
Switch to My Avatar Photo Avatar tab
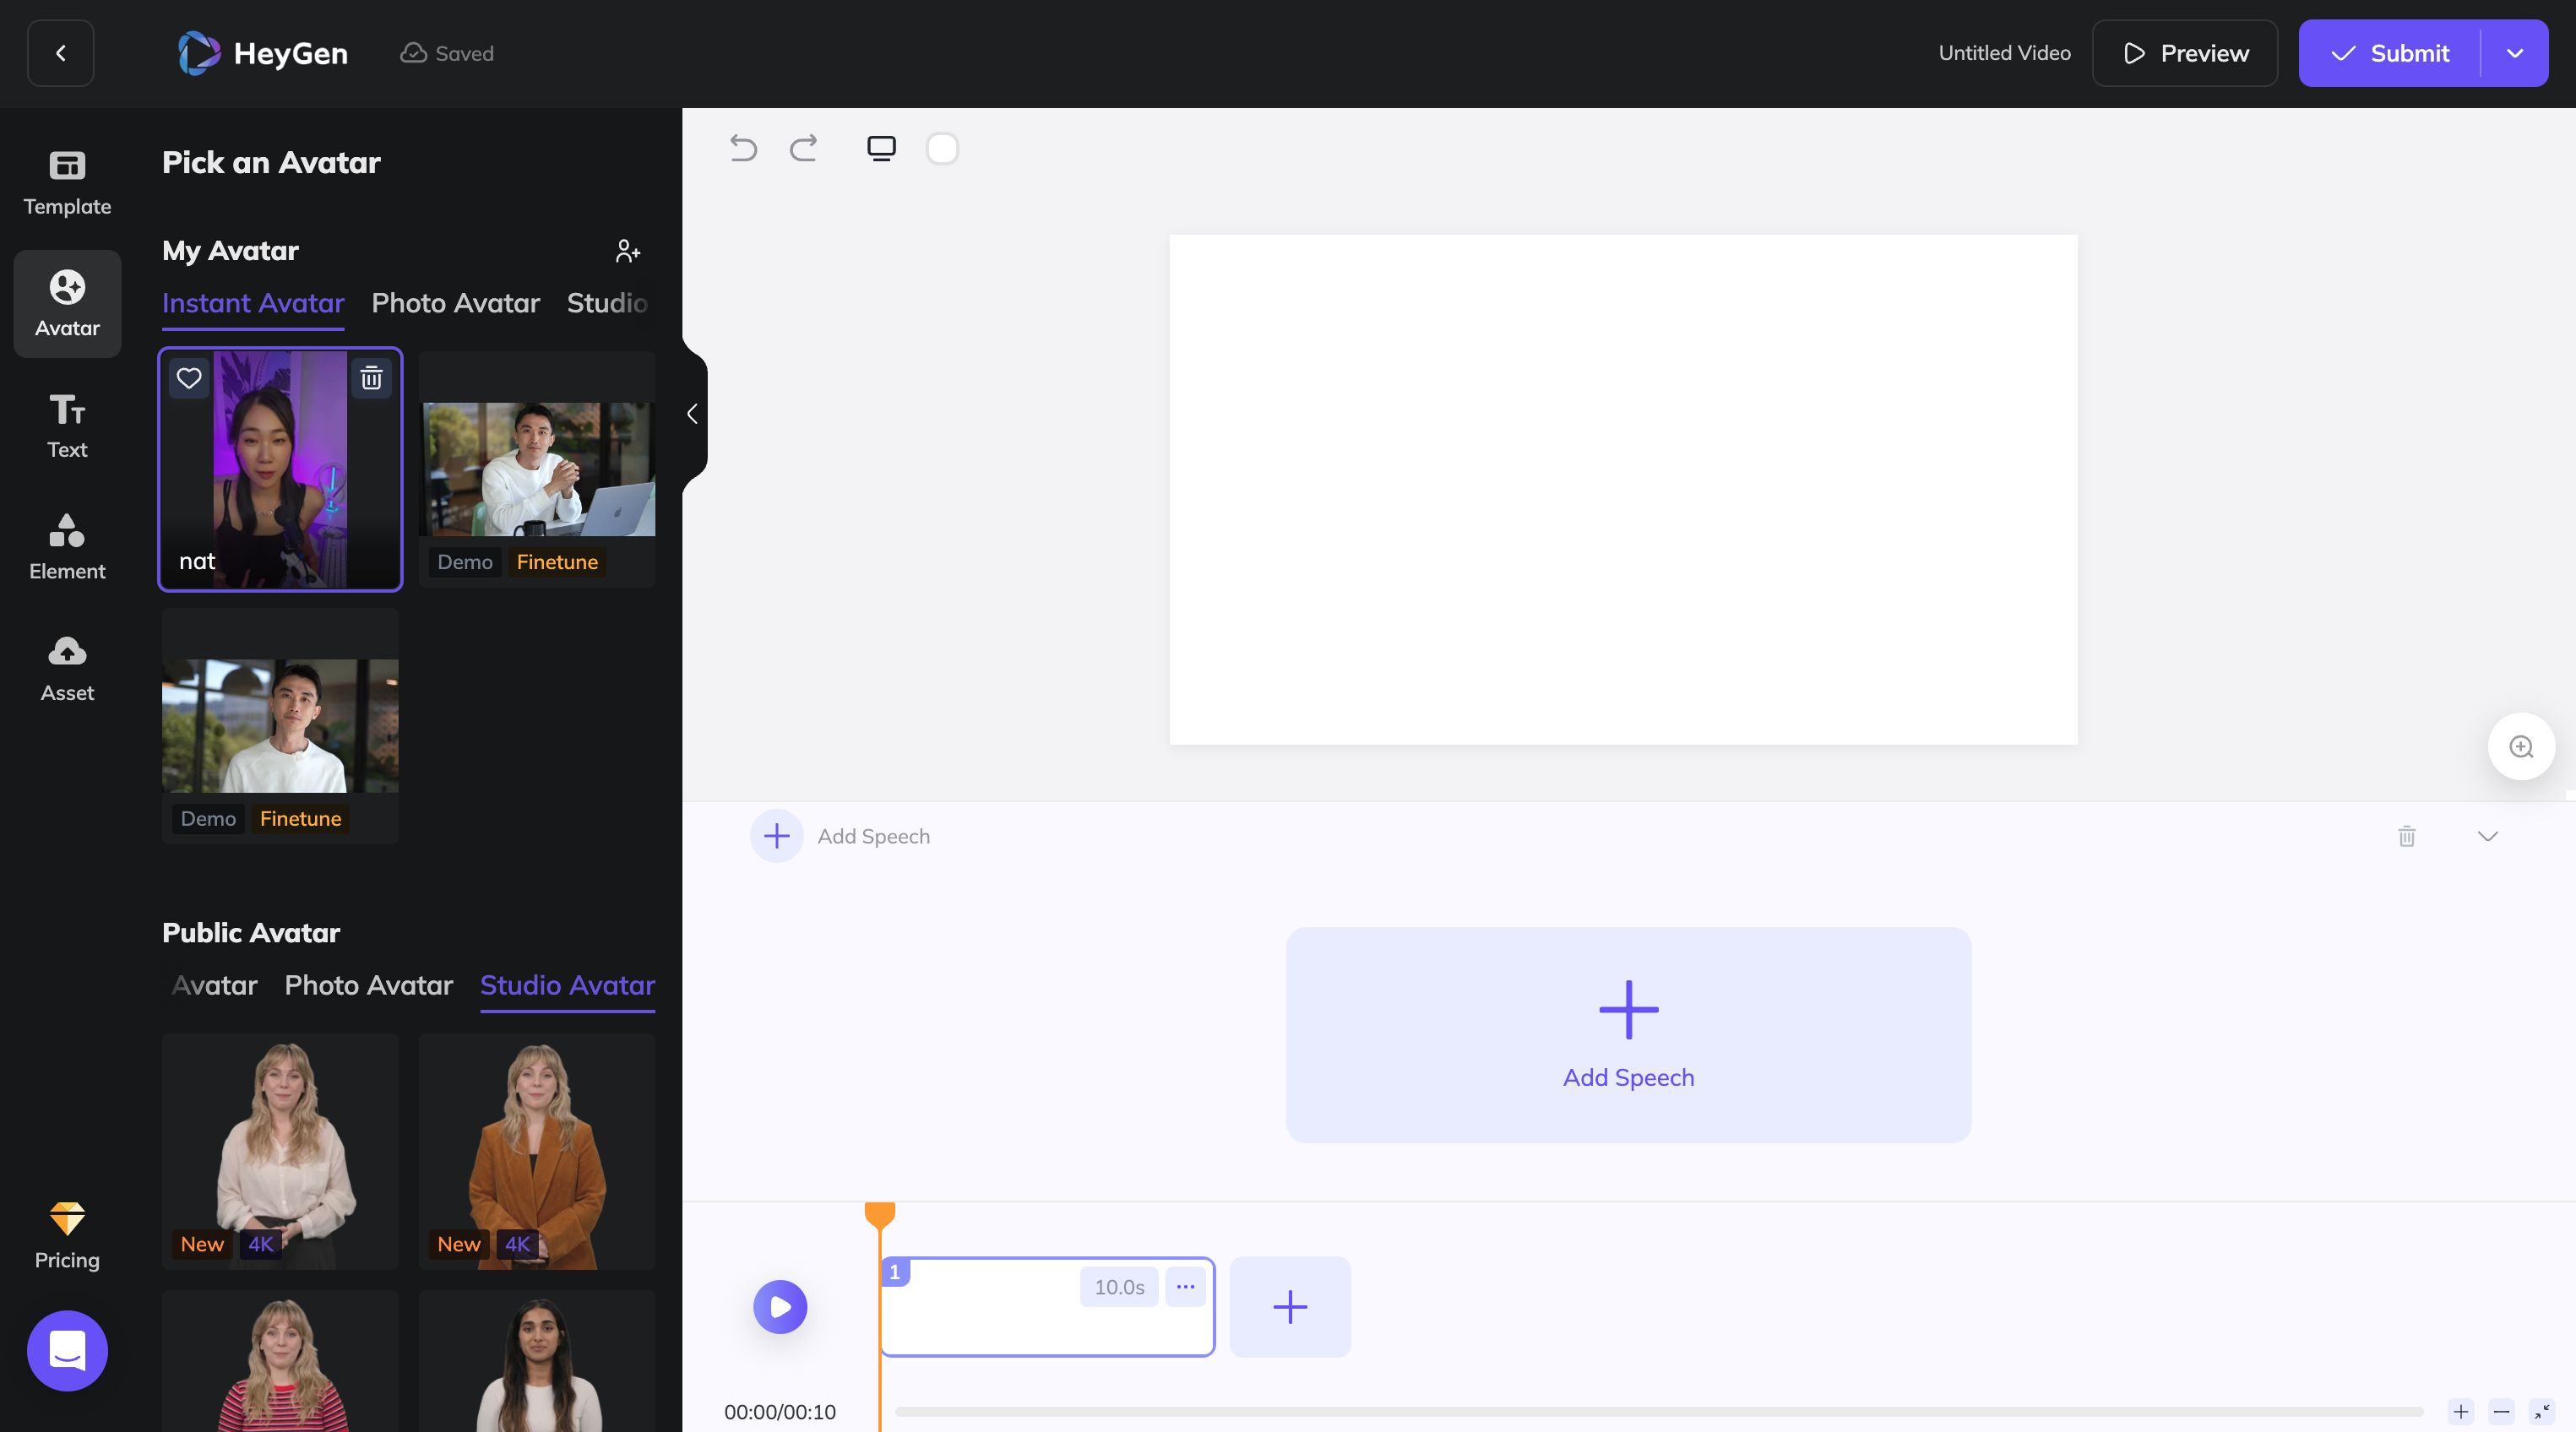pos(456,303)
